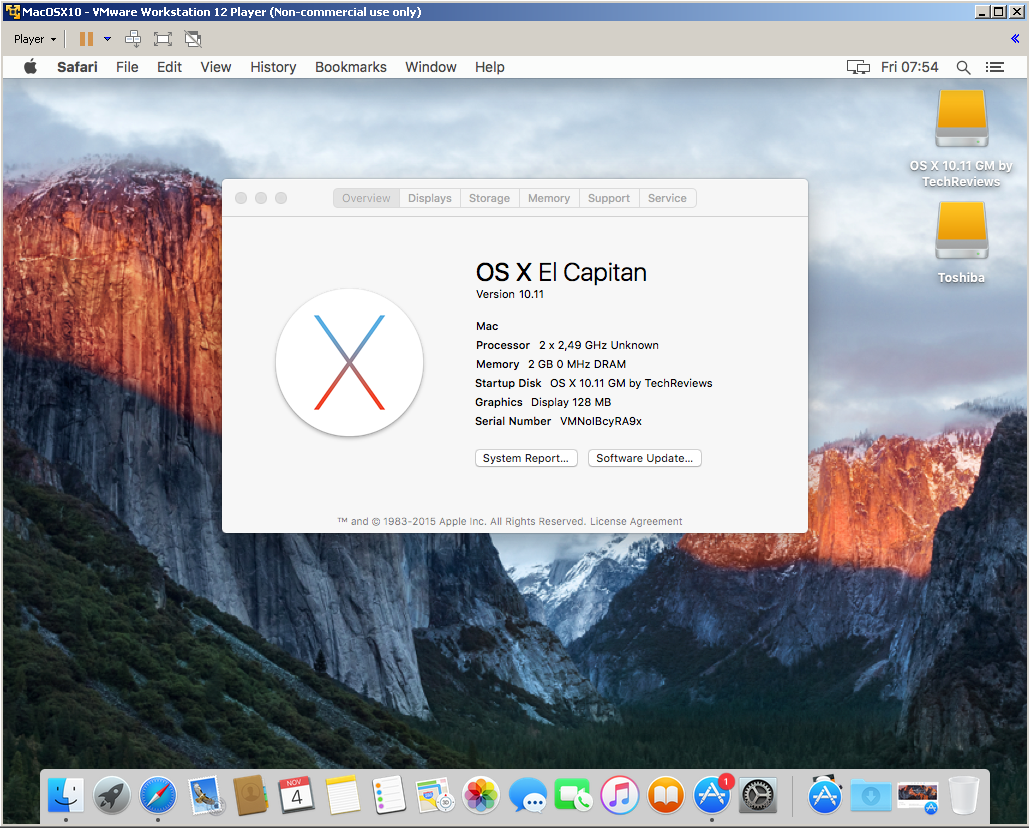This screenshot has height=828, width=1029.
Task: Open the Trash in dock
Action: 964,795
